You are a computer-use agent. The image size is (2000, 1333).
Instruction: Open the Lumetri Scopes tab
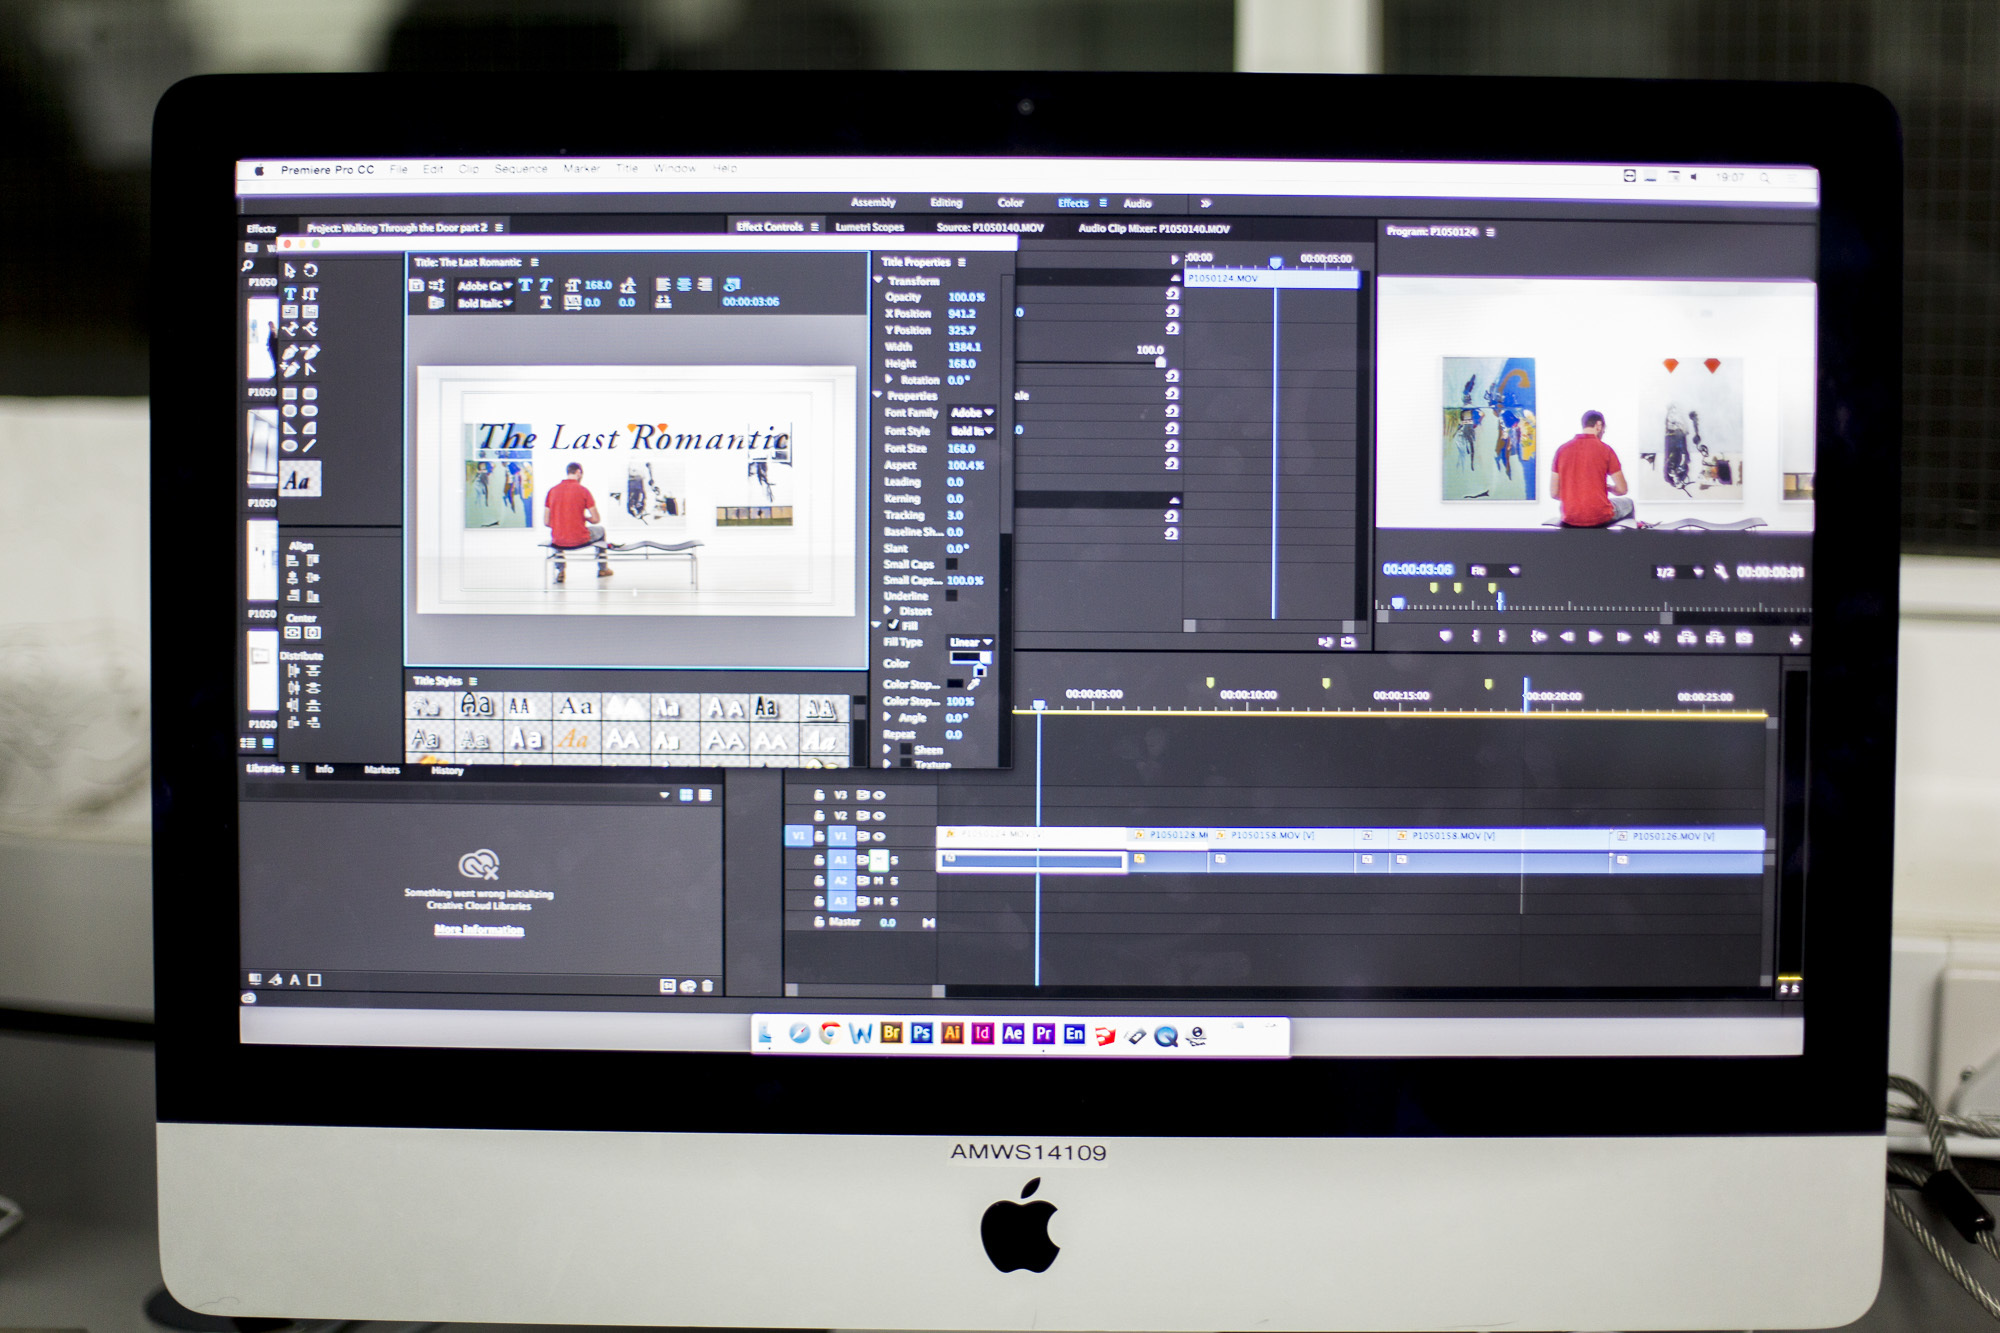tap(869, 228)
